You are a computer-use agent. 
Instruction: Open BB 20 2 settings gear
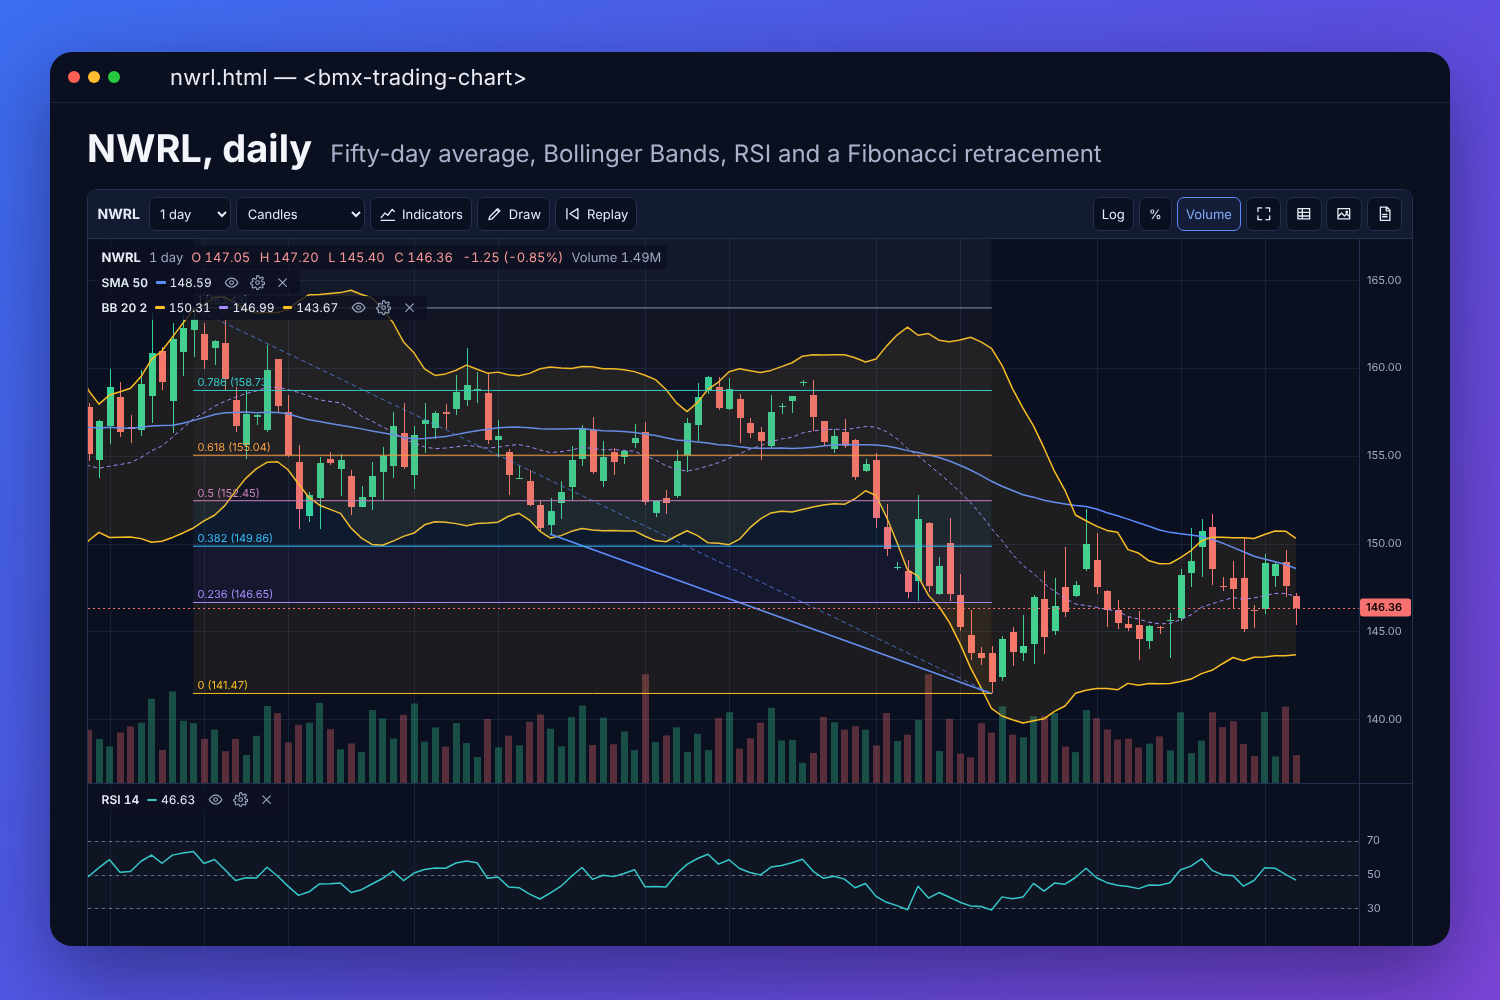pyautogui.click(x=383, y=308)
